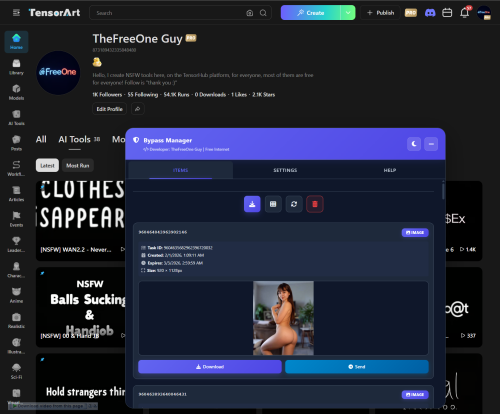Switch to the ITEMS tab
This screenshot has height=414, width=500.
click(180, 170)
